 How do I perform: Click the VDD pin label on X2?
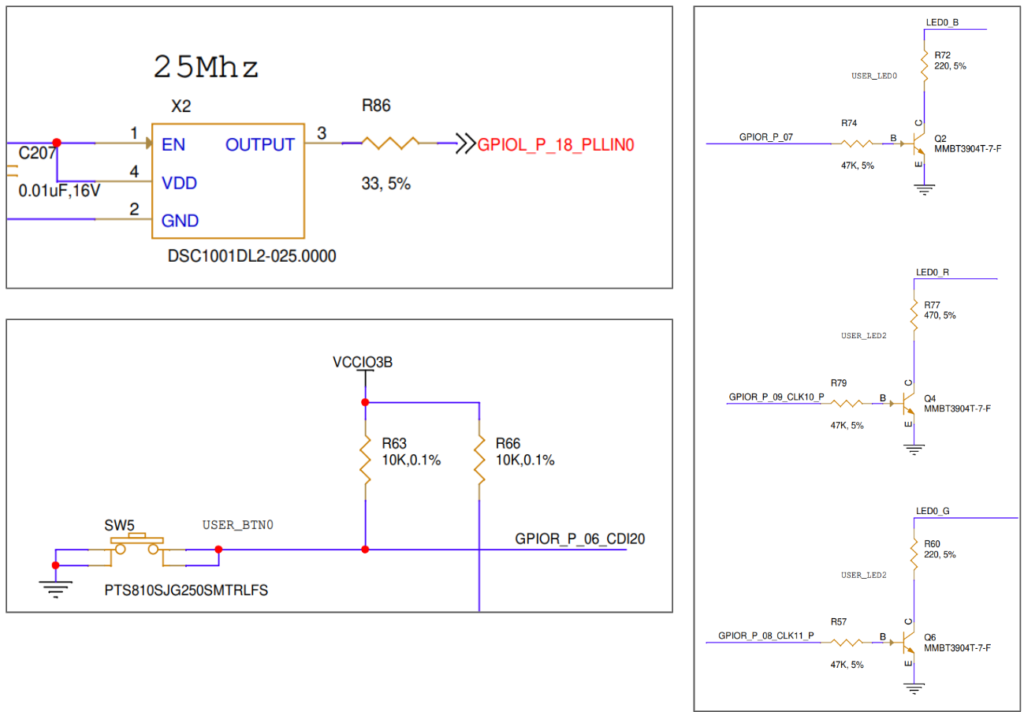coord(180,183)
